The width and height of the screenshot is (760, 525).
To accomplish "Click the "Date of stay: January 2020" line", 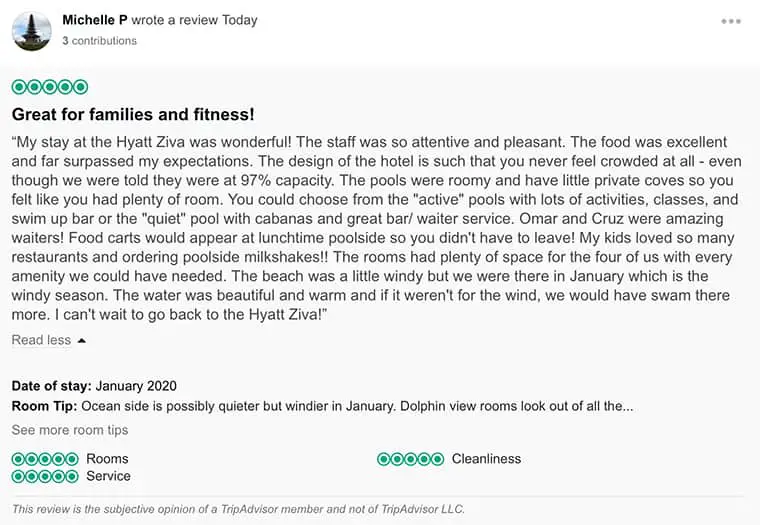I will pos(94,386).
